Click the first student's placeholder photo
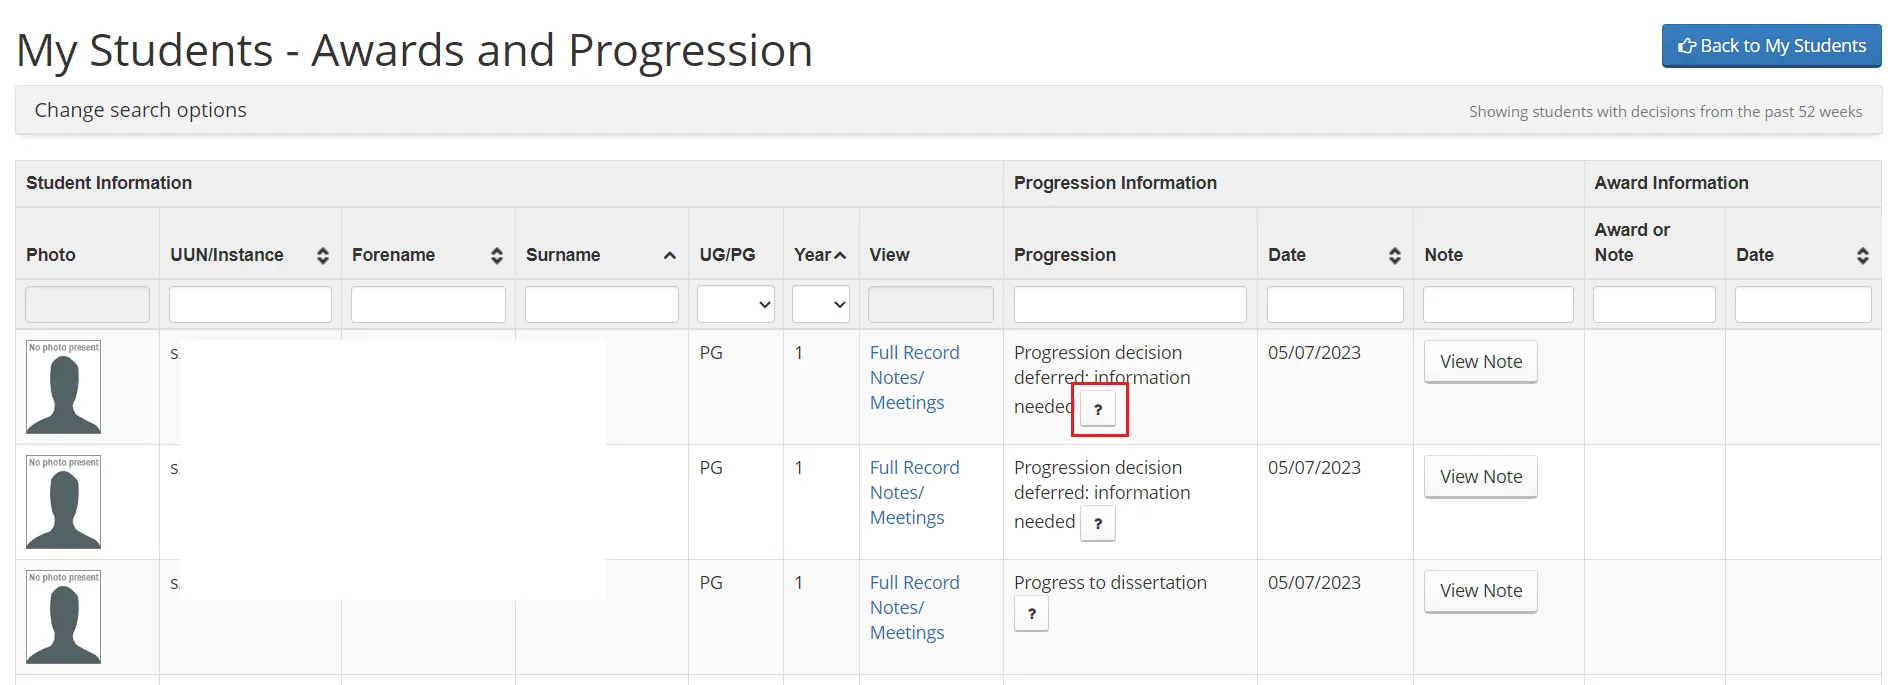Viewport: 1896px width, 685px height. 62,387
